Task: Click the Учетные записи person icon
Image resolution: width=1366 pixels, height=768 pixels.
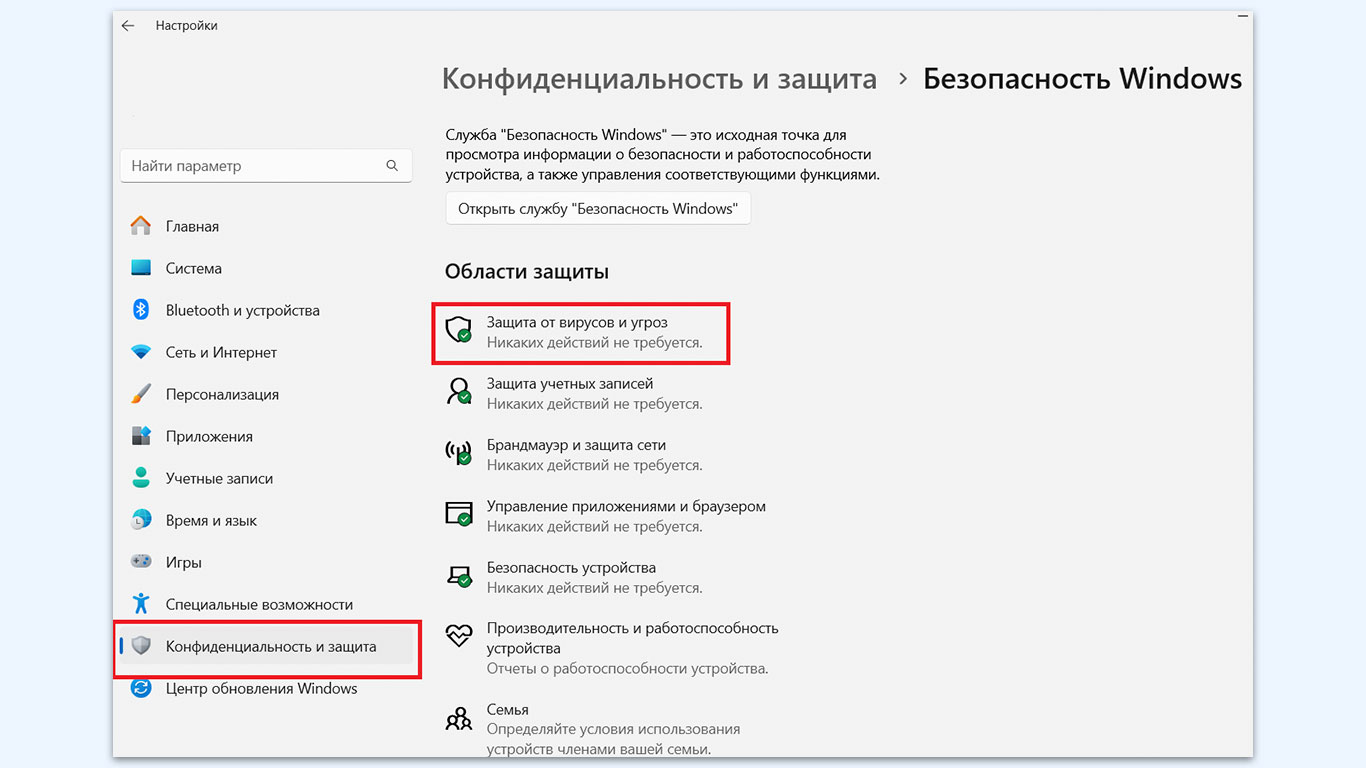Action: [x=141, y=478]
